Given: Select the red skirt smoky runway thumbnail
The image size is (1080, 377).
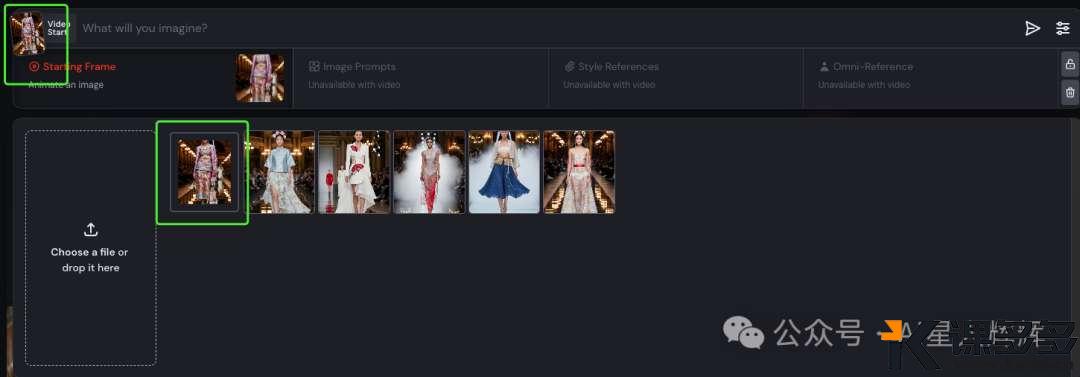Looking at the screenshot, I should click(x=429, y=172).
